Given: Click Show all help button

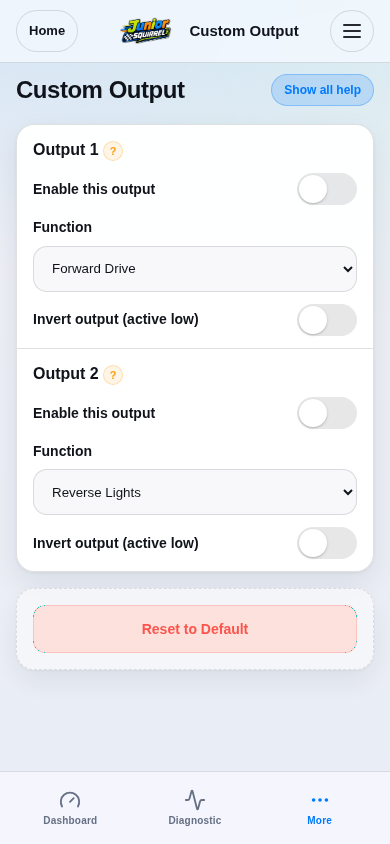Looking at the screenshot, I should point(322,90).
